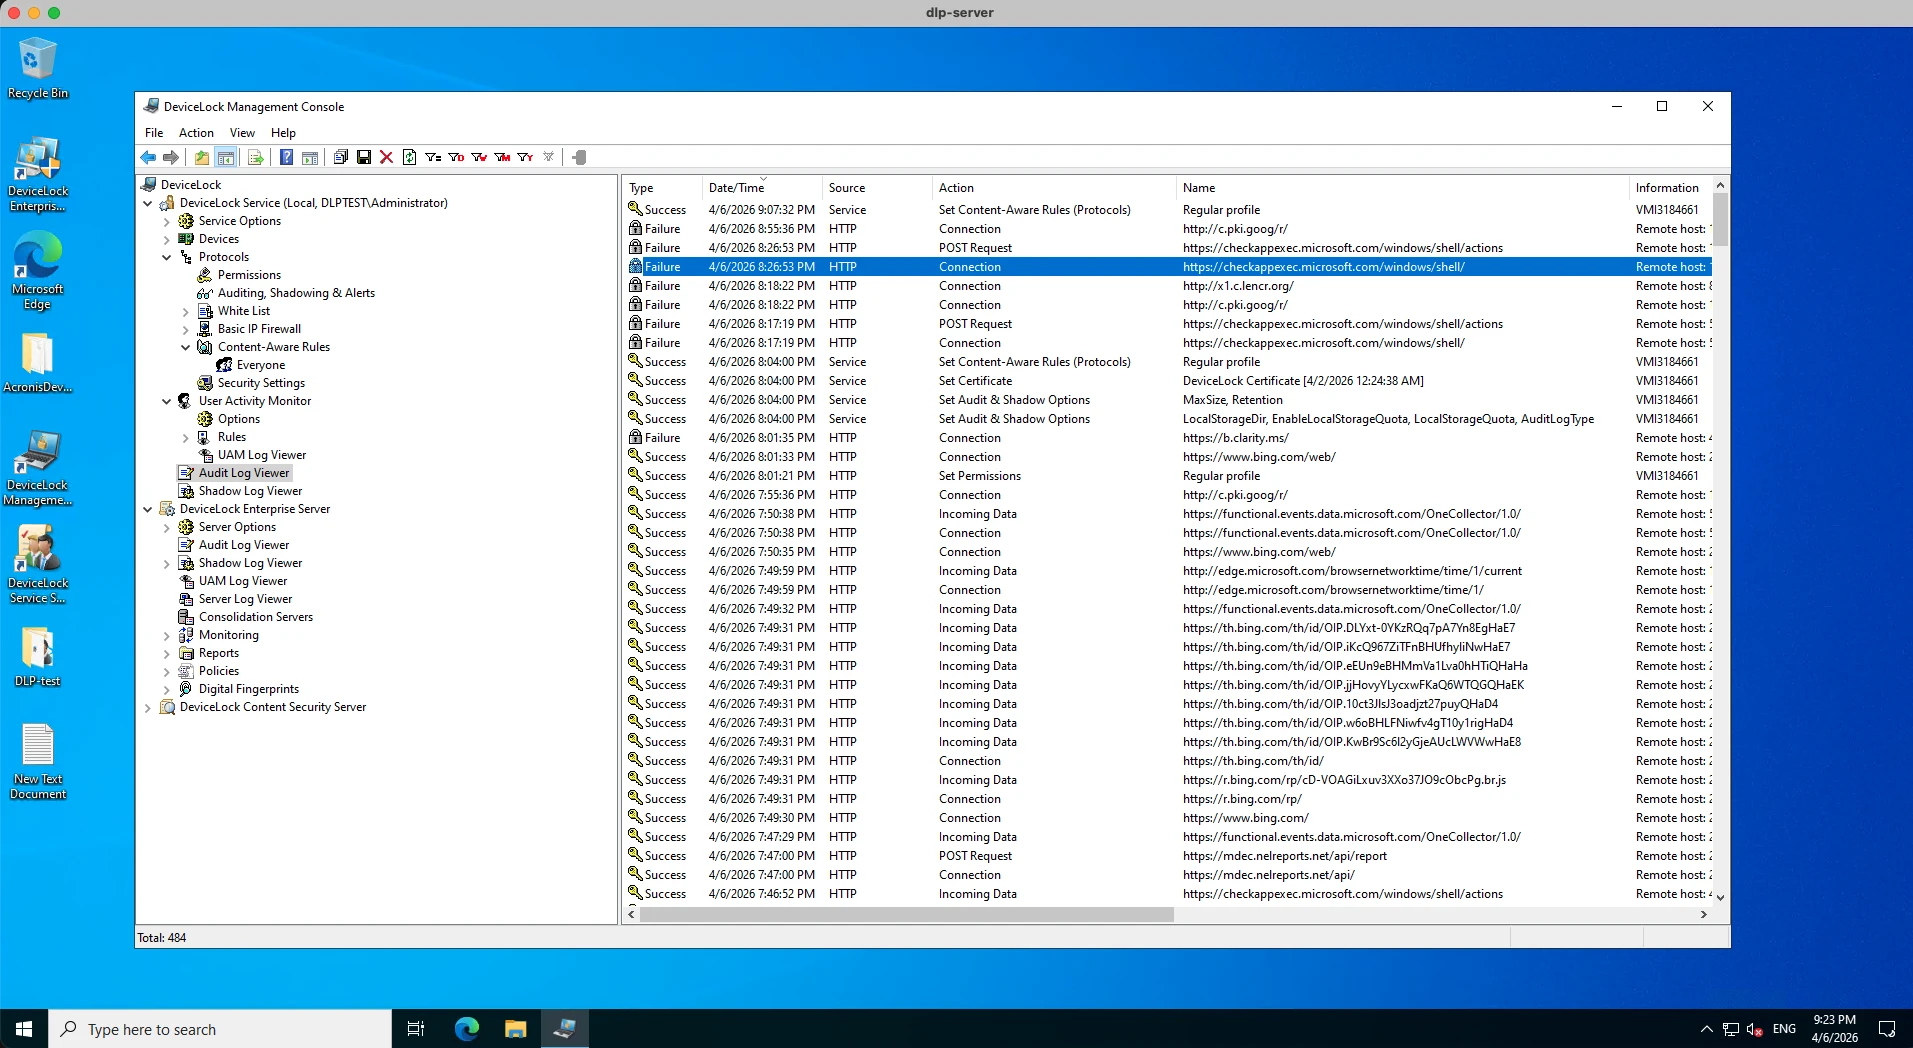Click the Back arrow in the toolbar
The height and width of the screenshot is (1048, 1913).
click(x=148, y=157)
